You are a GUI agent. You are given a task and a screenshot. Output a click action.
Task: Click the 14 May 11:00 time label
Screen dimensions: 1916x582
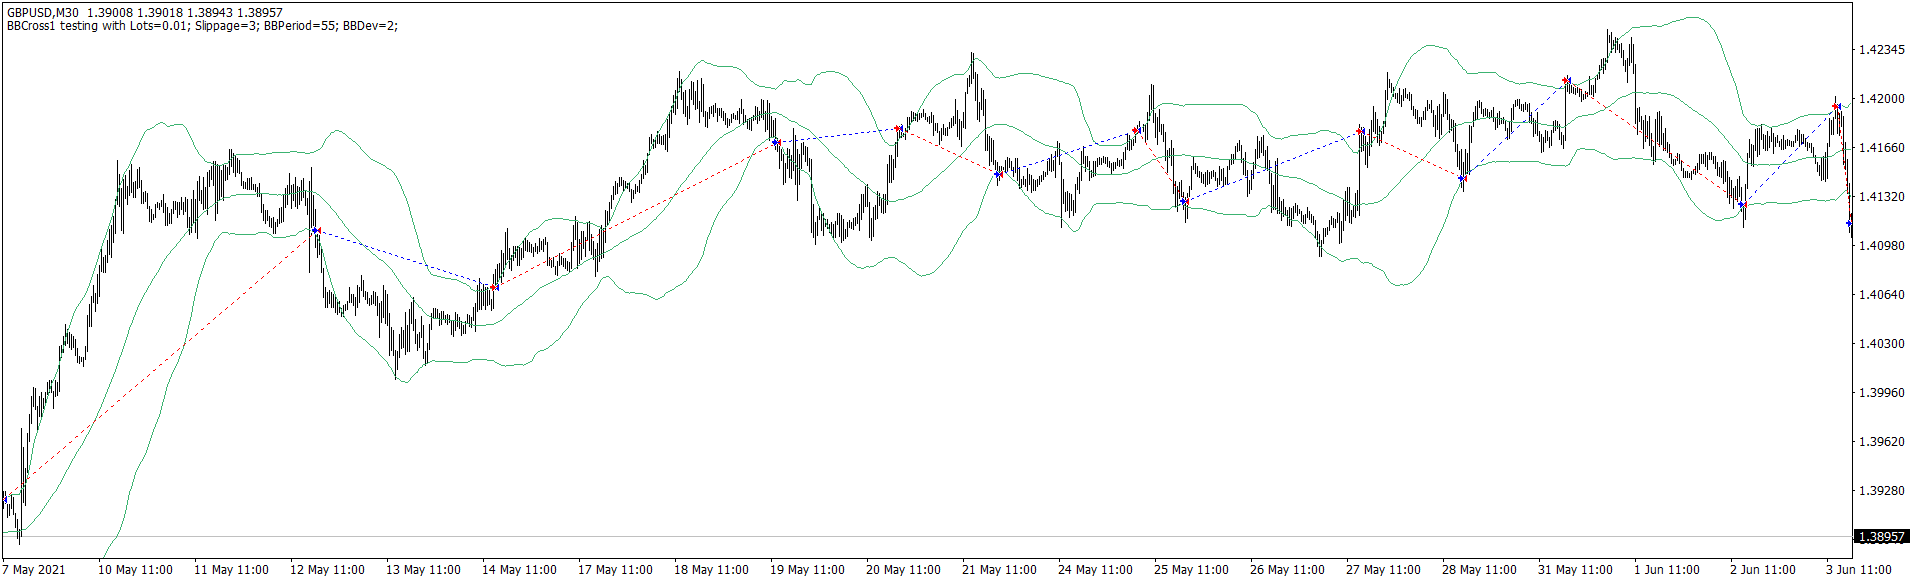(519, 570)
